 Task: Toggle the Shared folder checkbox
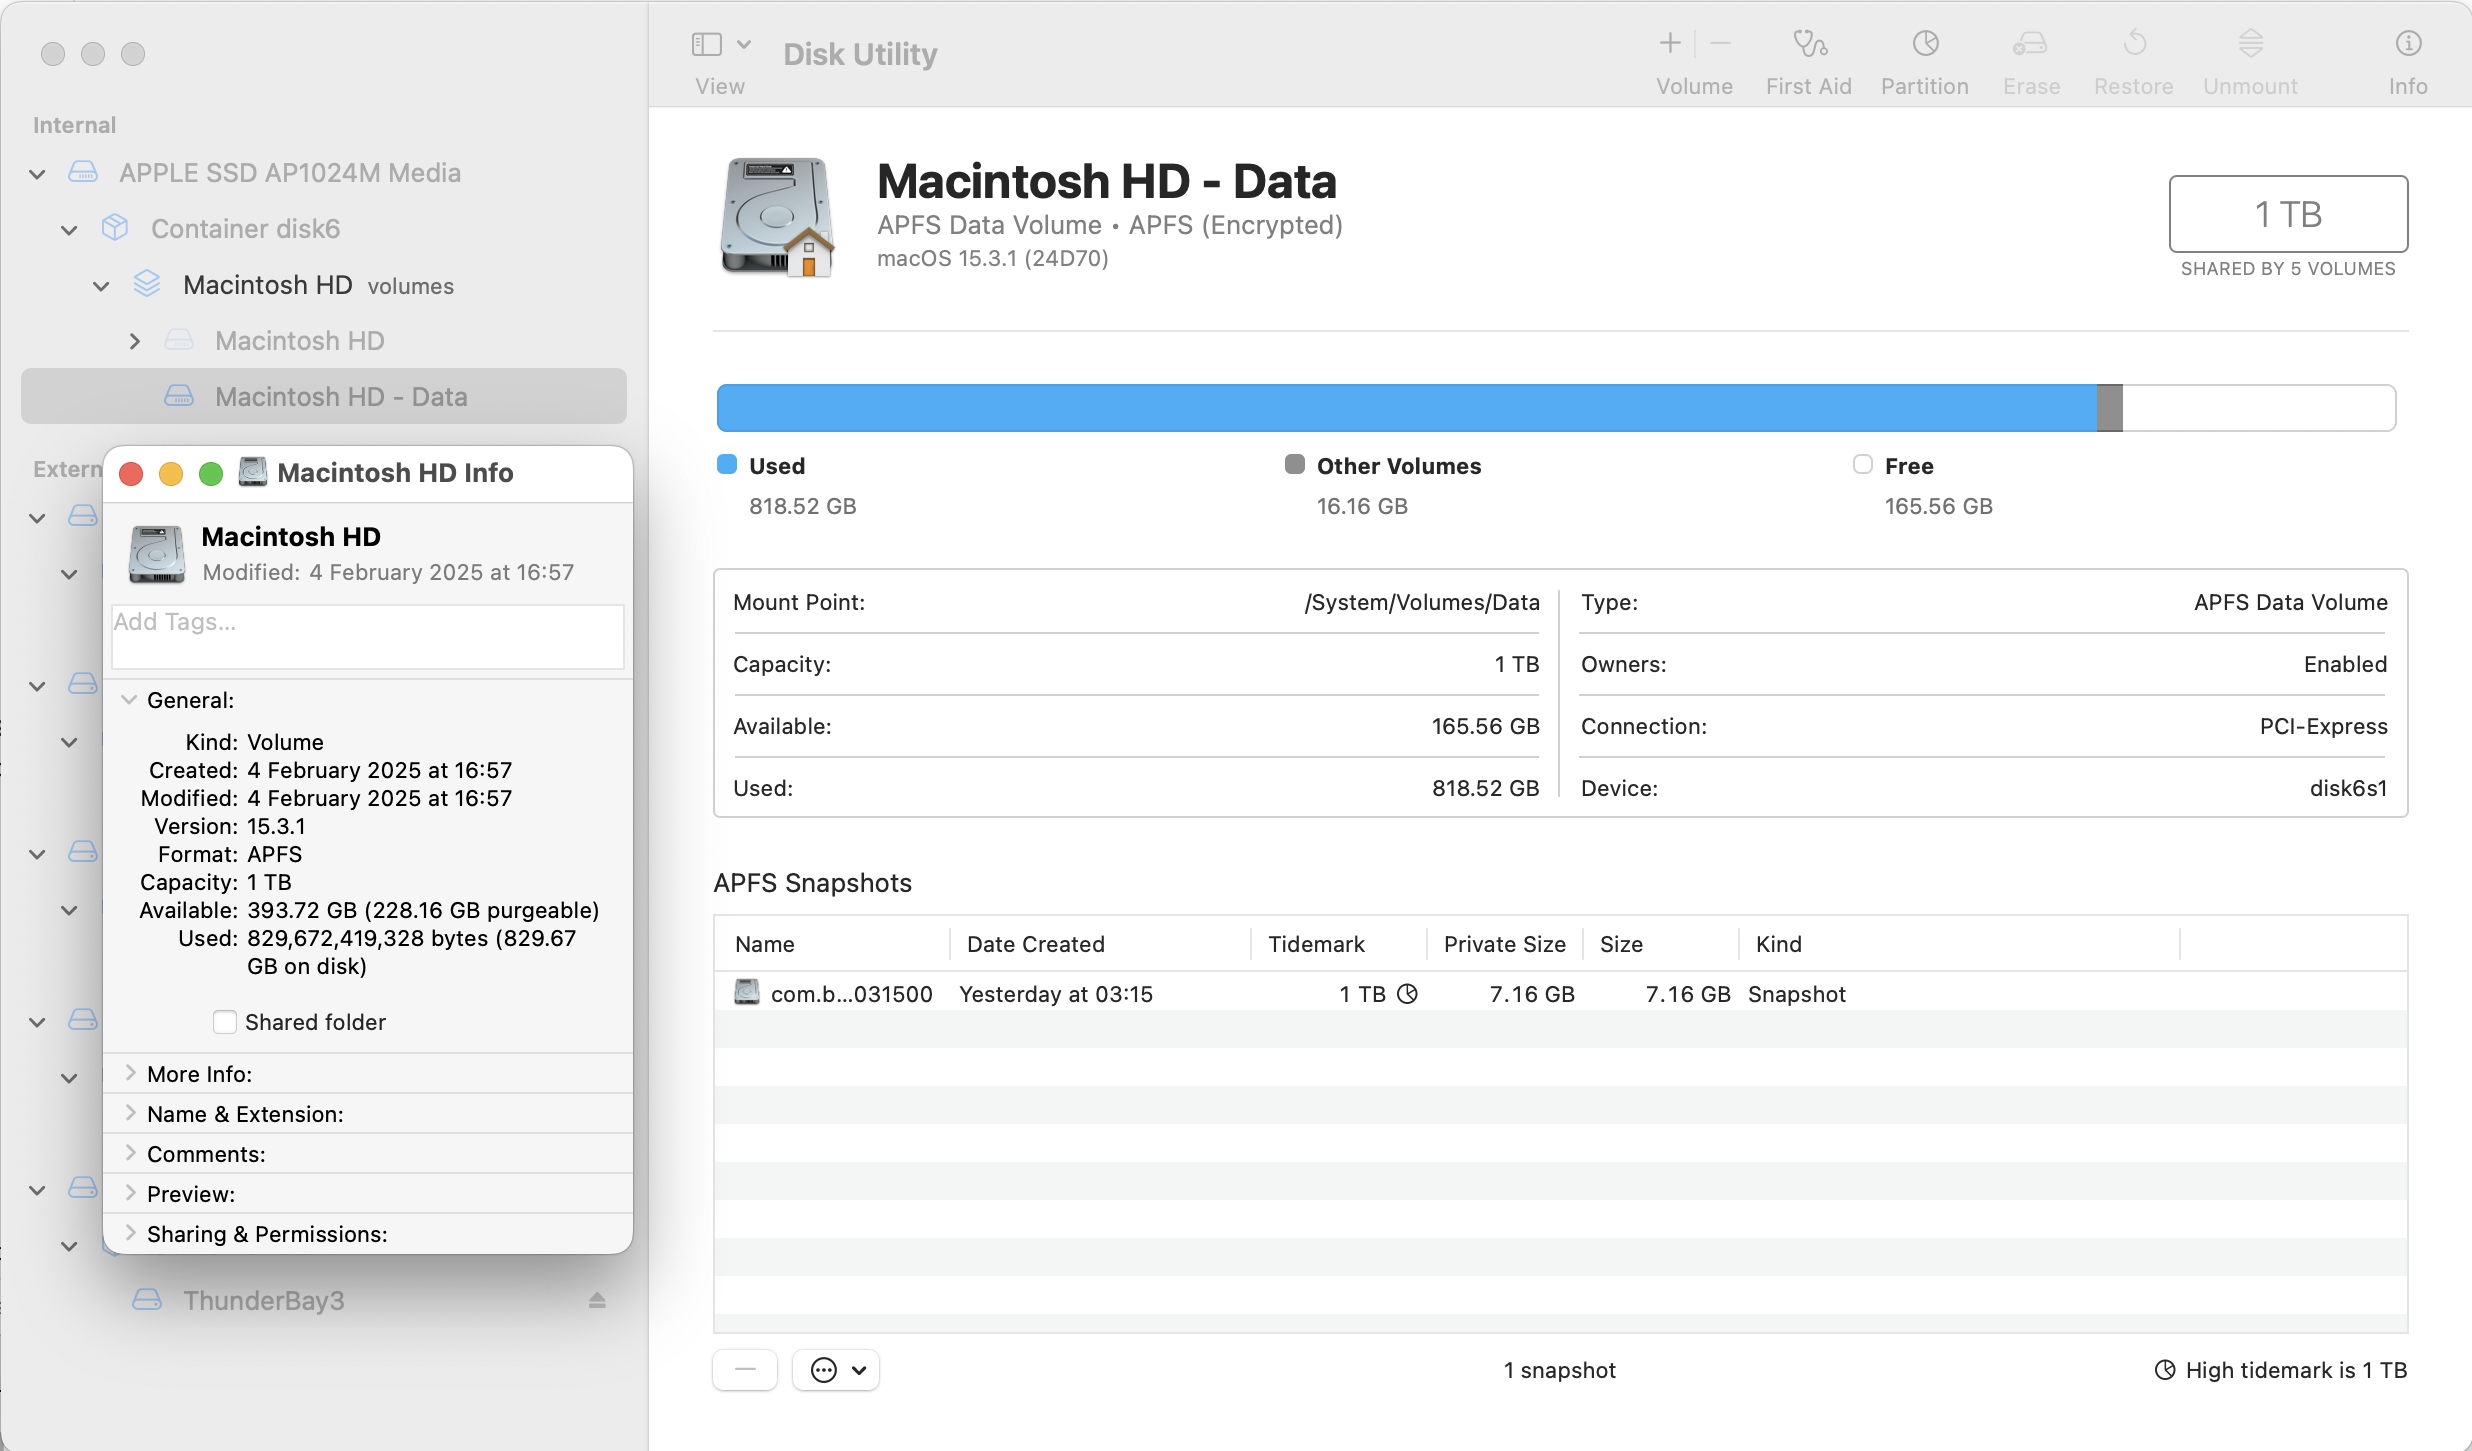coord(225,1022)
